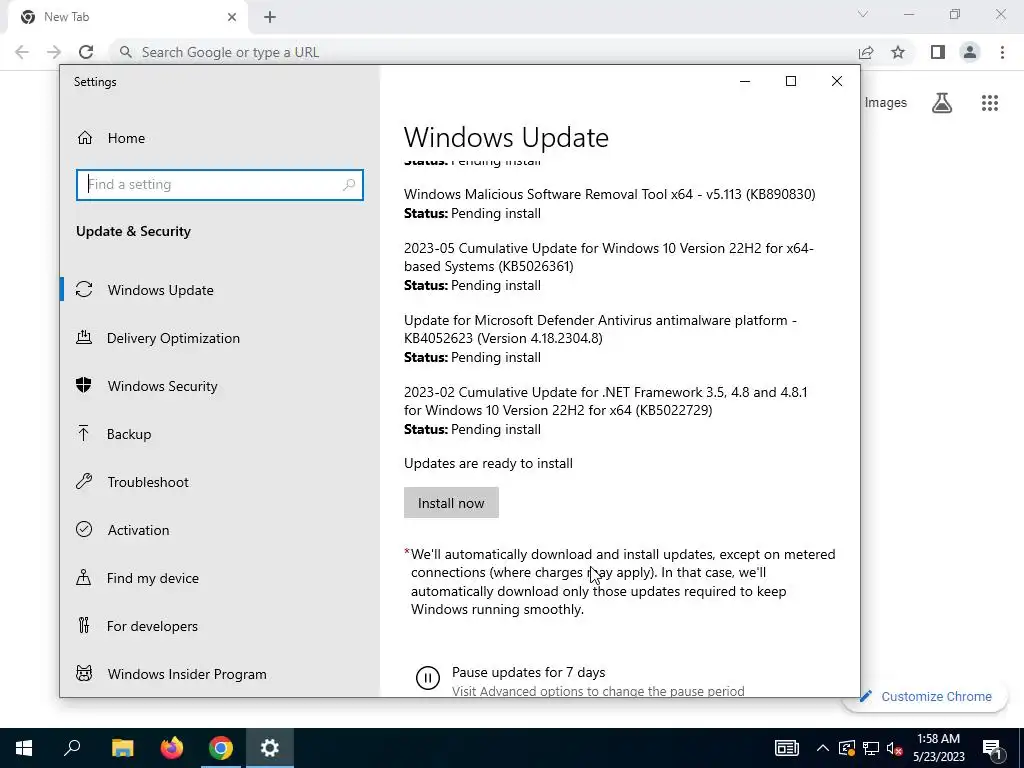Click the Windows Update heading
The width and height of the screenshot is (1024, 768).
tap(506, 137)
